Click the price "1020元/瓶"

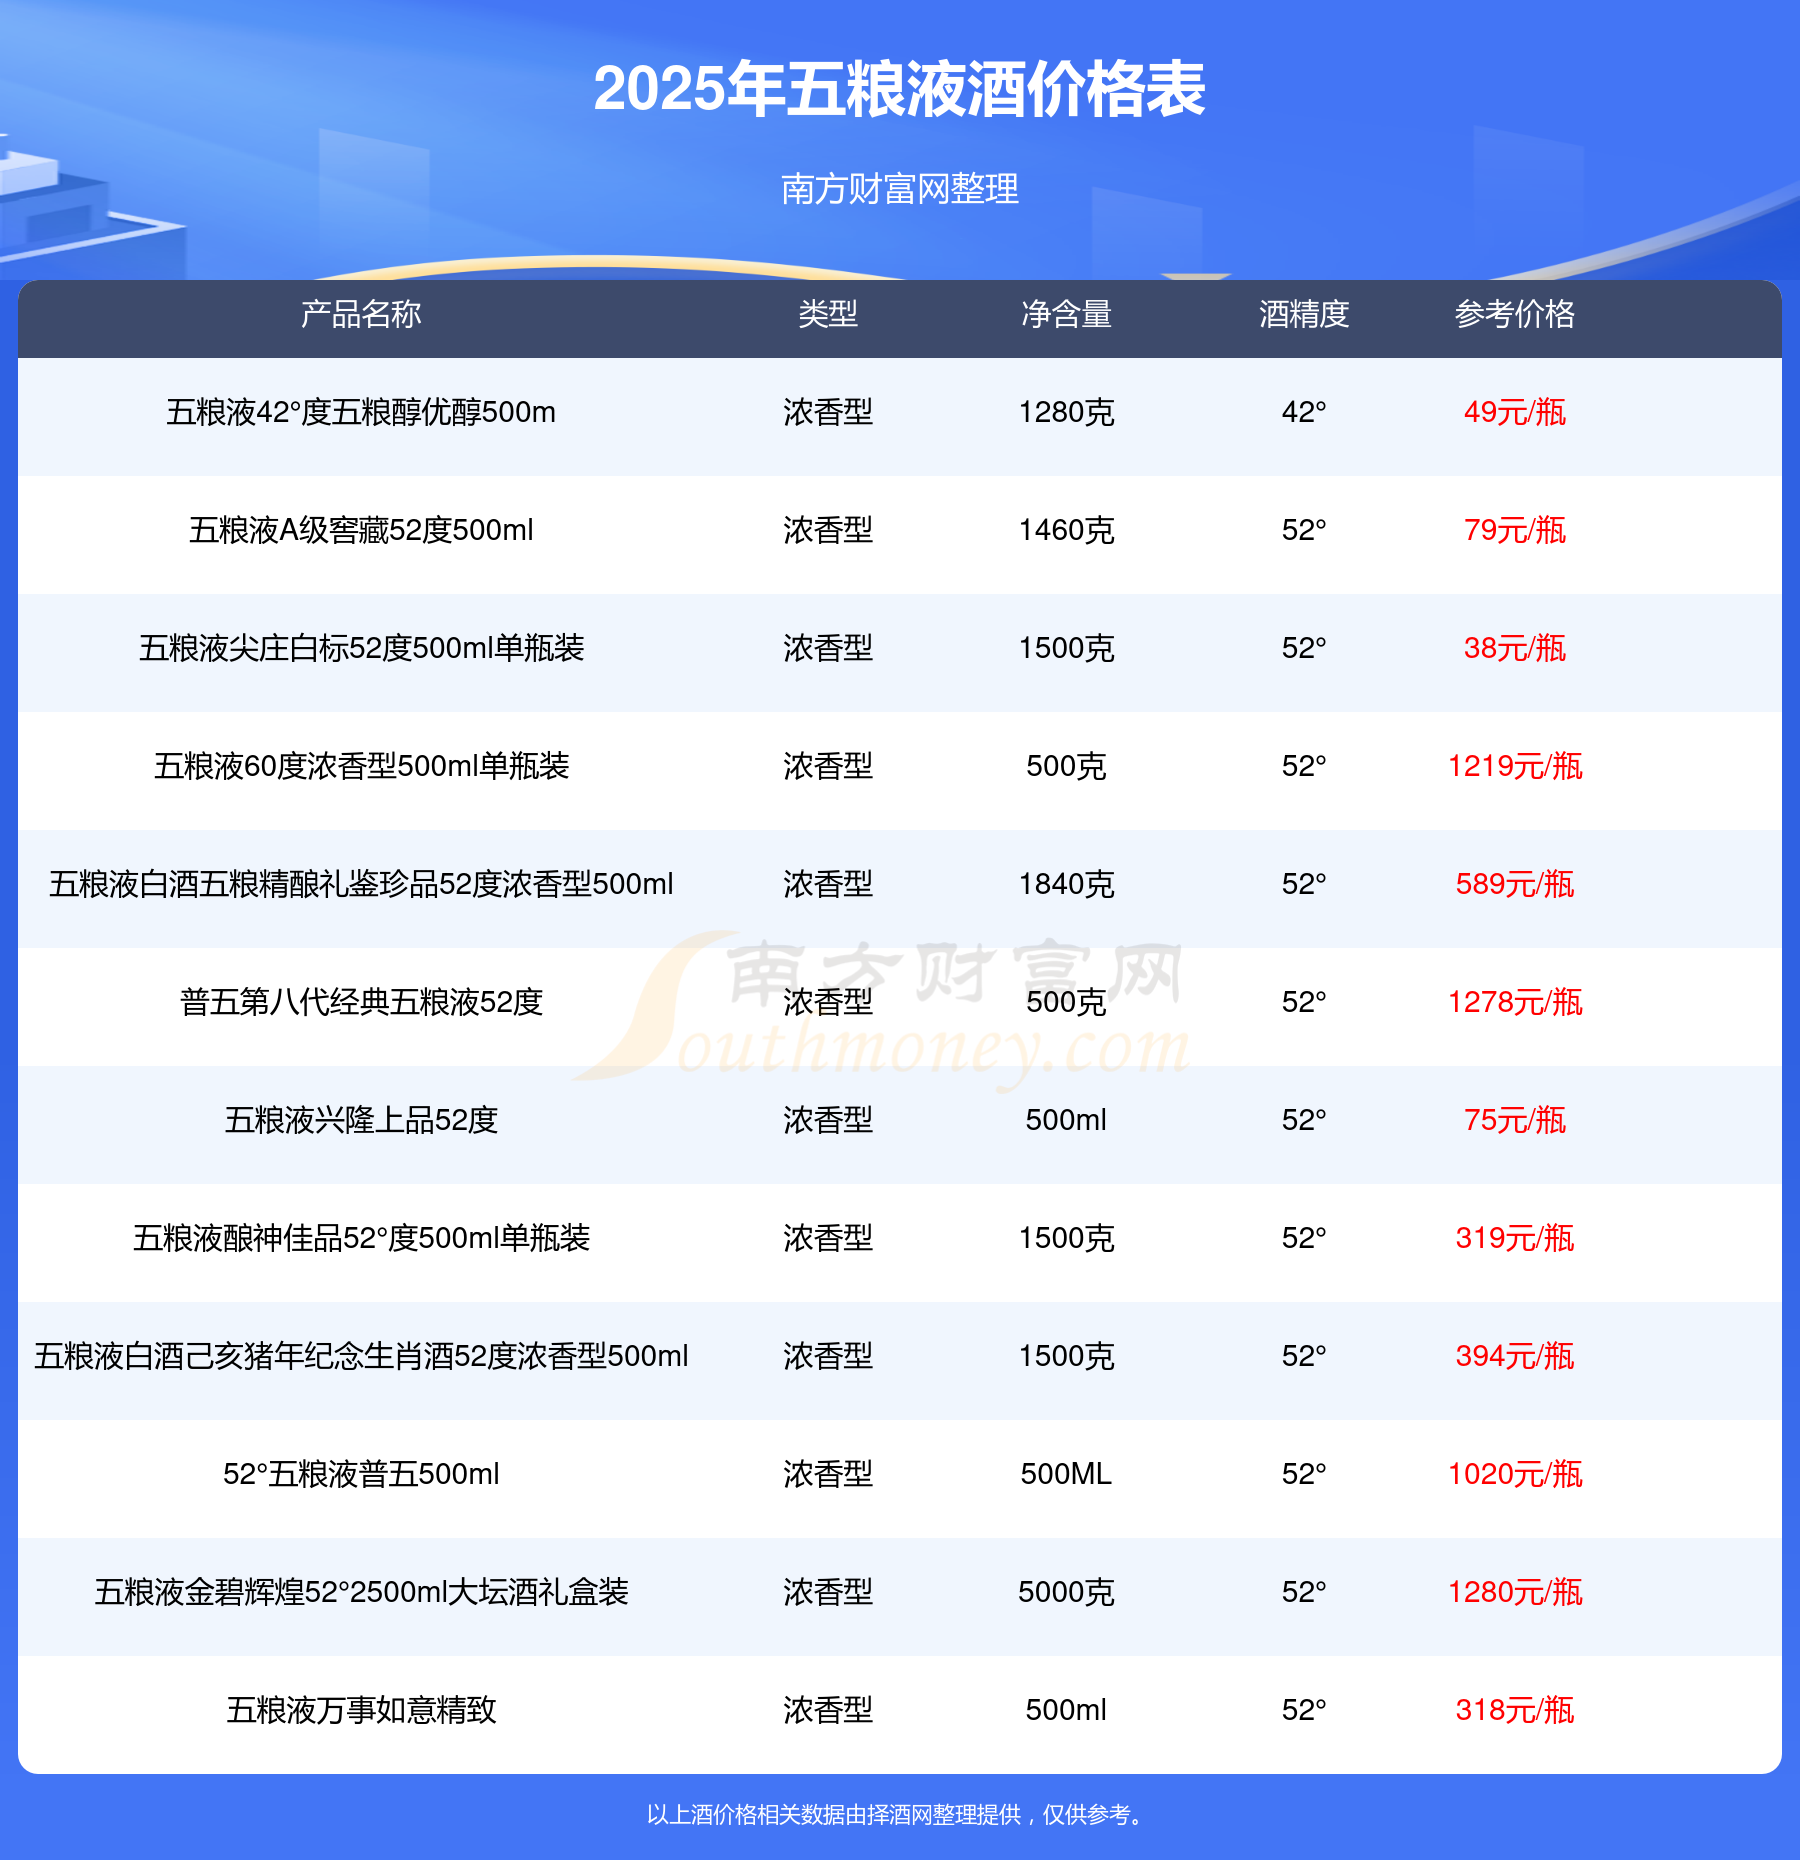1515,1474
